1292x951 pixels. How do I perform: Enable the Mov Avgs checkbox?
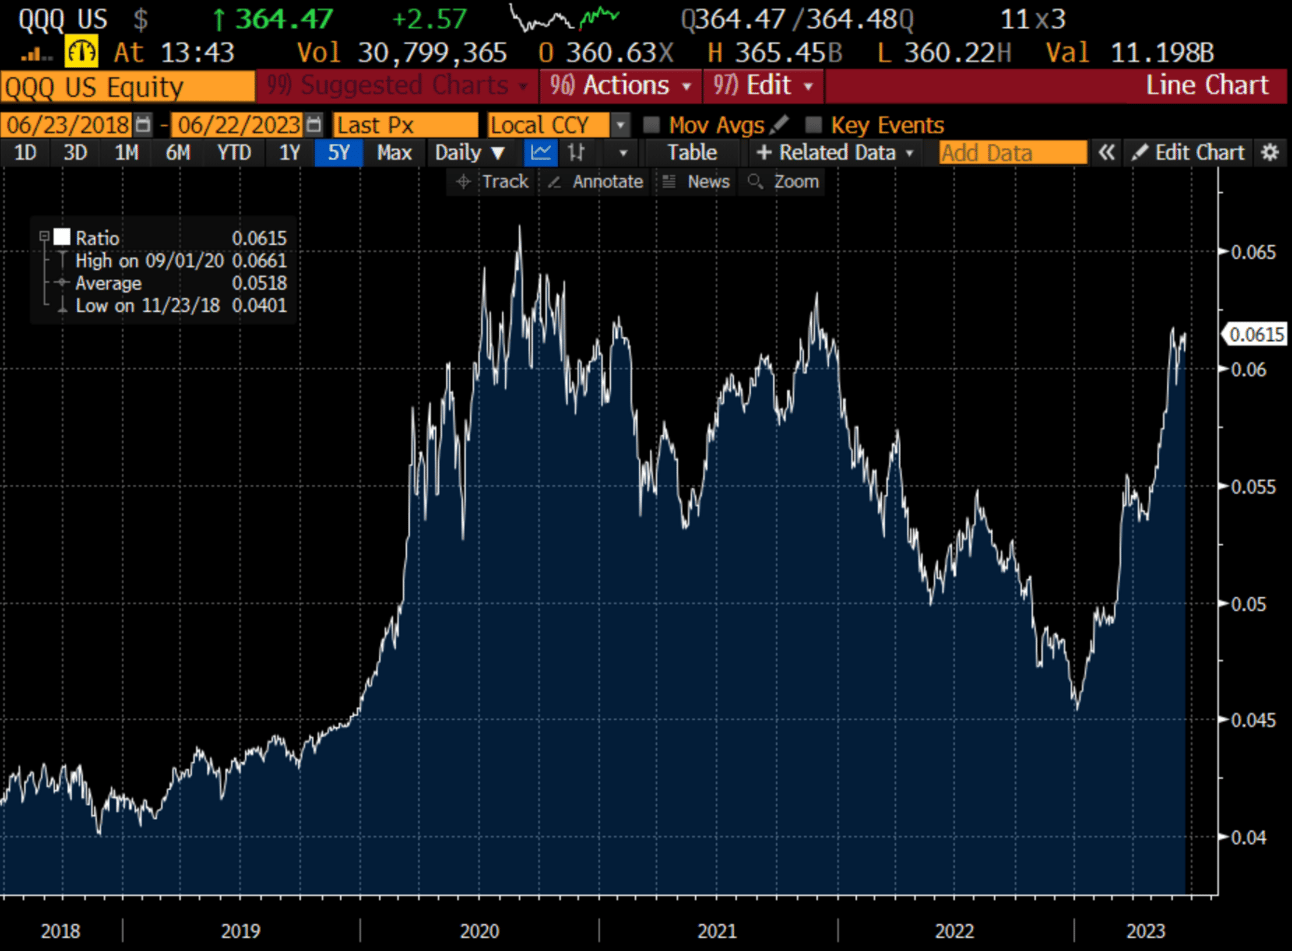click(652, 125)
